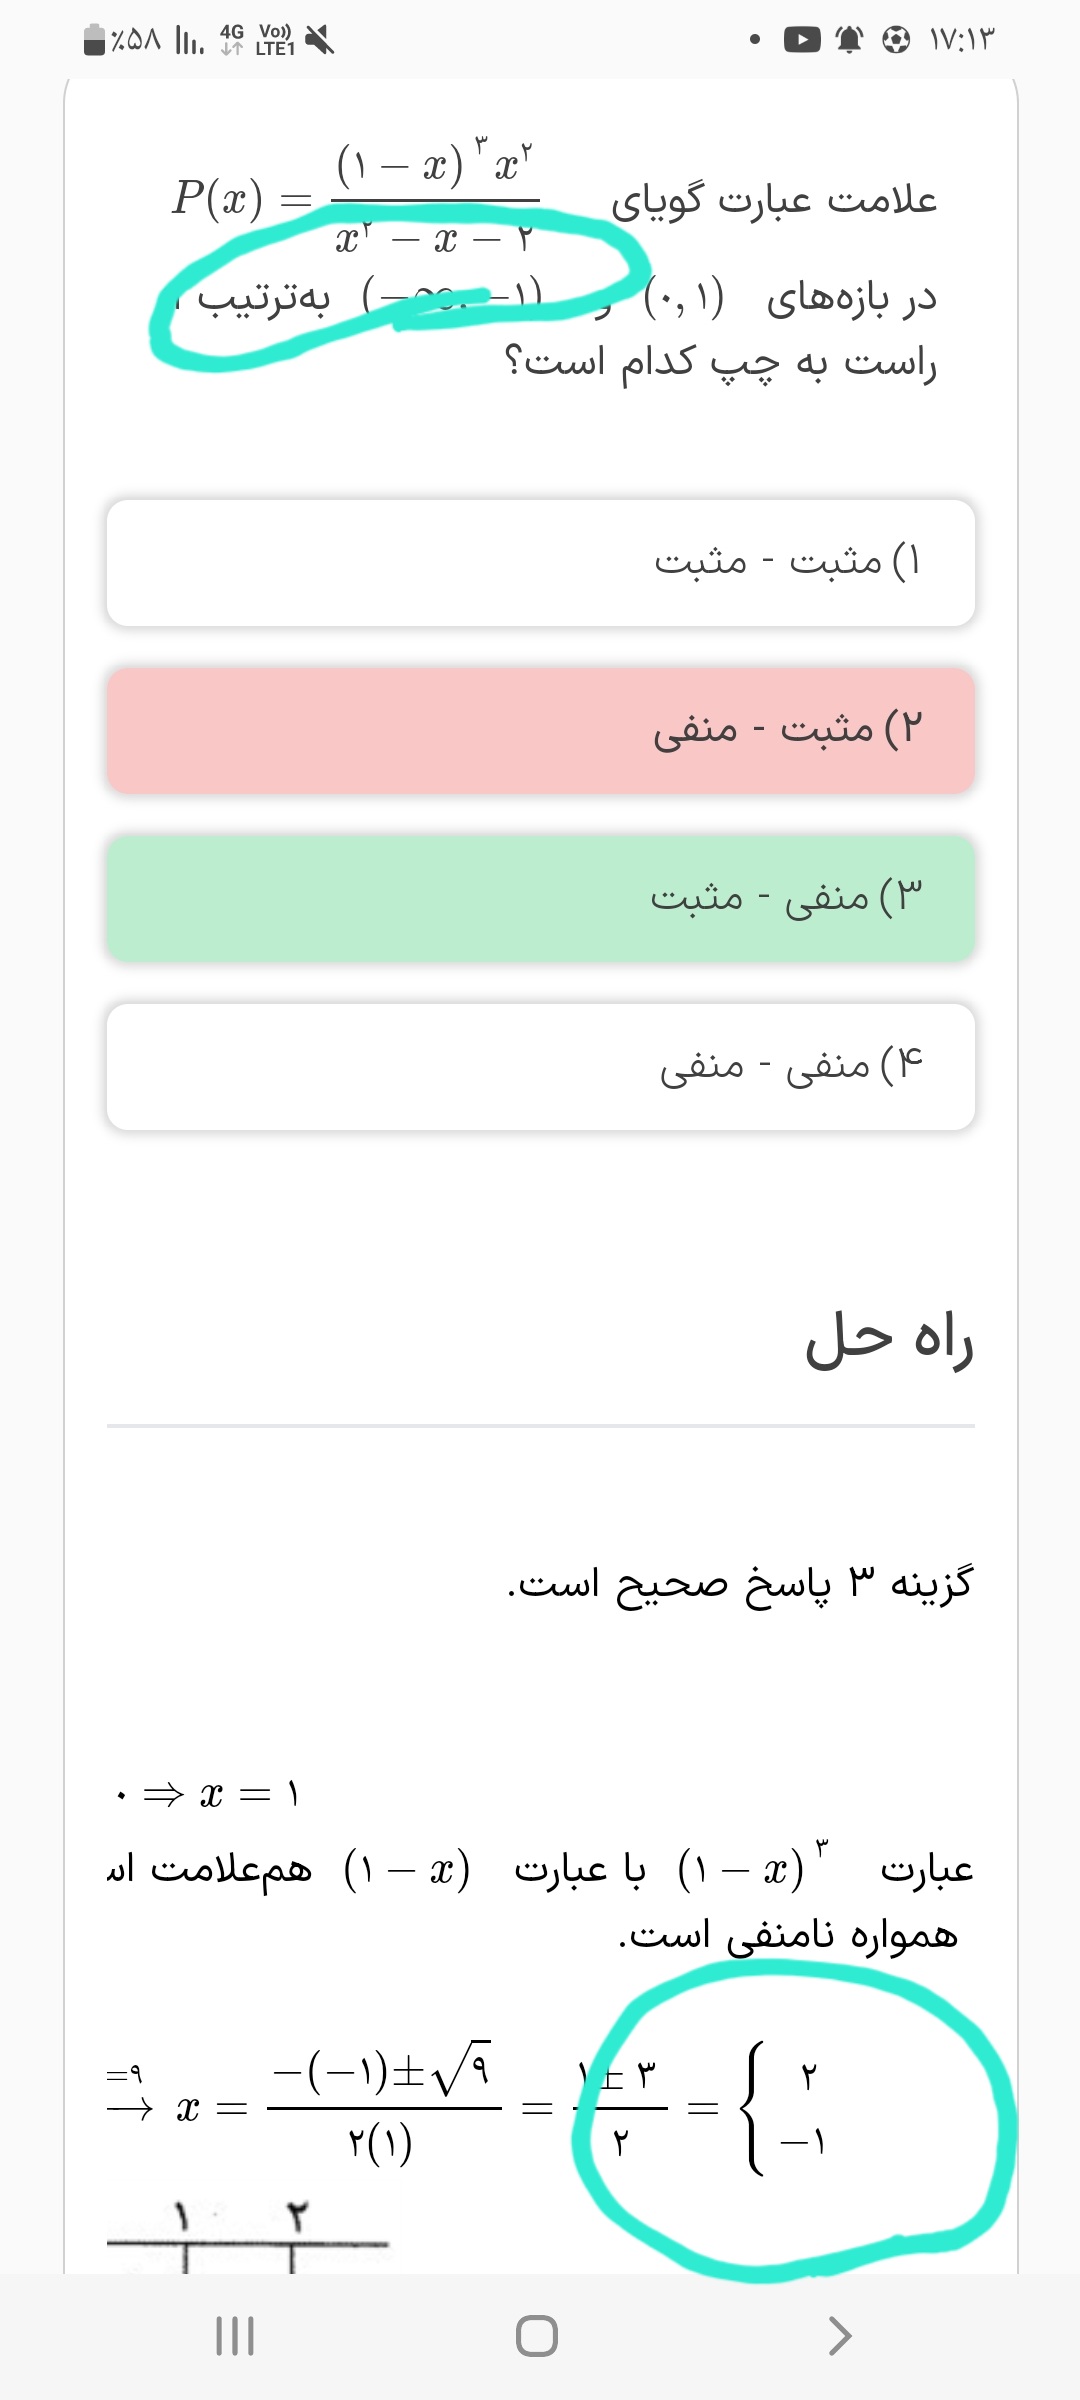Tap the battery percentage indicator
This screenshot has height=2400, width=1080.
coord(122,40)
